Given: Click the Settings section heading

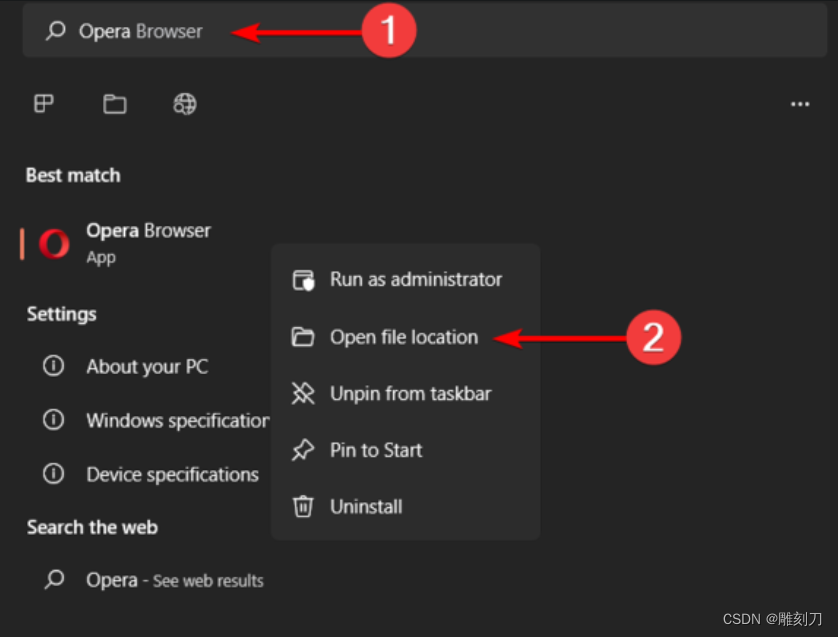Looking at the screenshot, I should pos(61,314).
